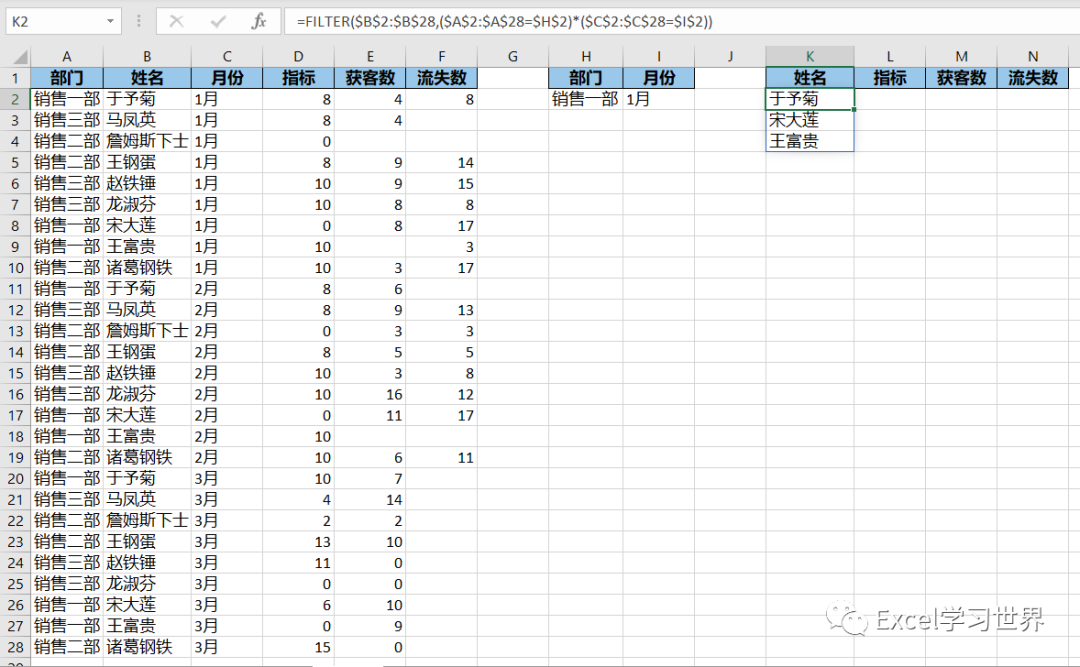Select cell B4 with 詹姆斯下士
This screenshot has height=667, width=1080.
click(147, 141)
